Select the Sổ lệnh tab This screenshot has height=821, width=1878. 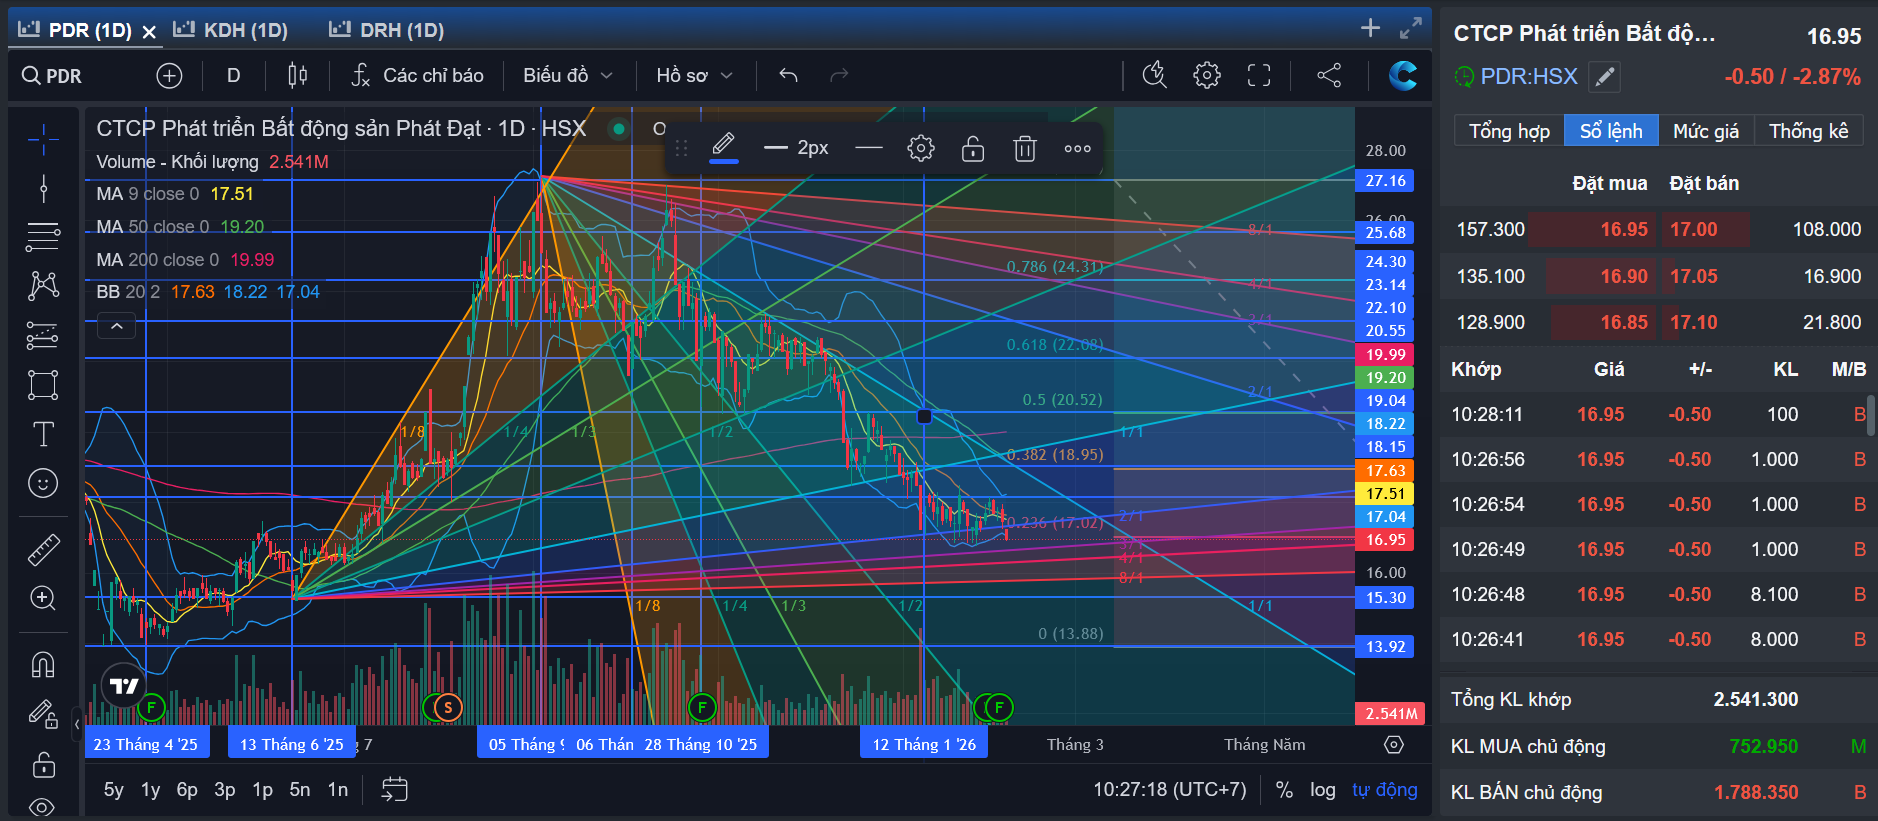pos(1611,131)
